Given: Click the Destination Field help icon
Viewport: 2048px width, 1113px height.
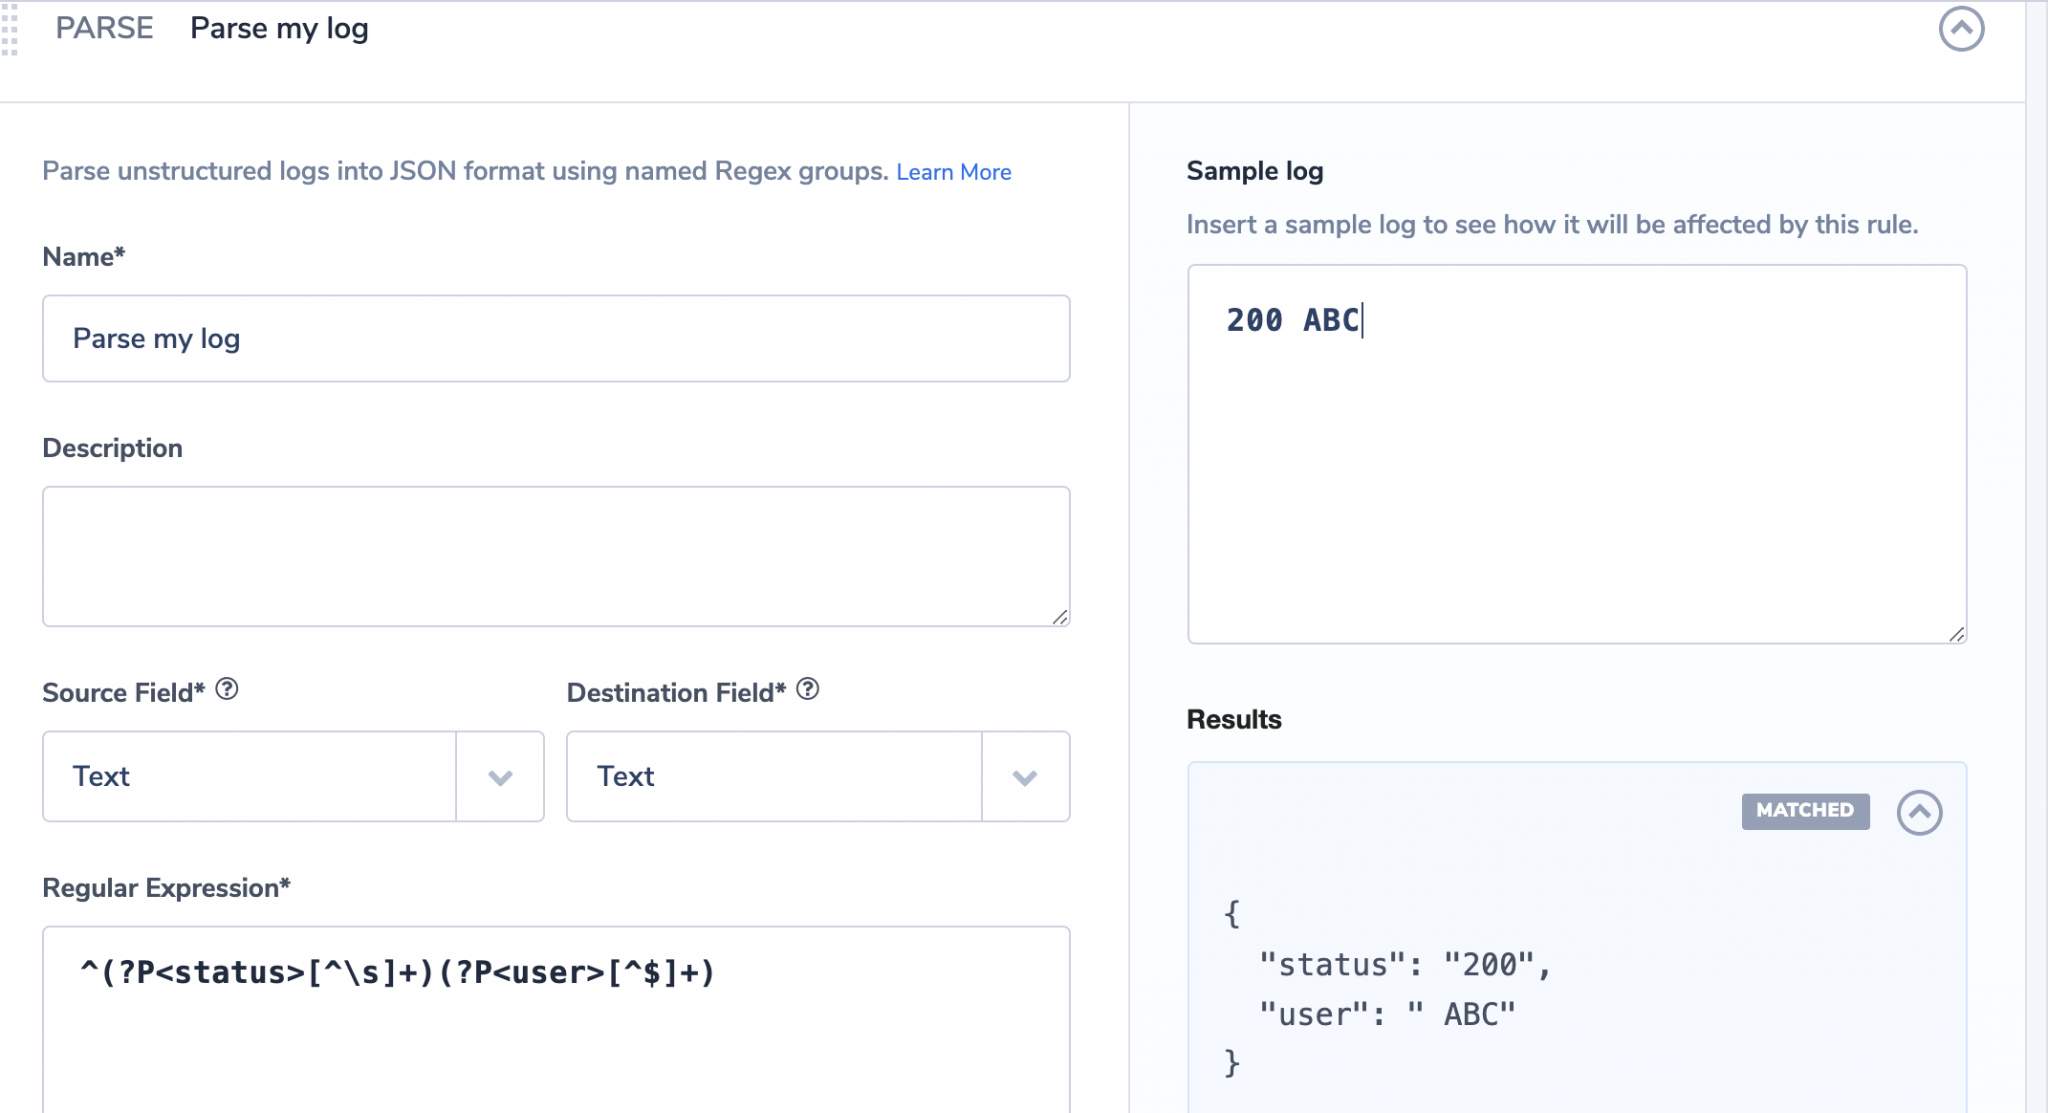Looking at the screenshot, I should (808, 689).
